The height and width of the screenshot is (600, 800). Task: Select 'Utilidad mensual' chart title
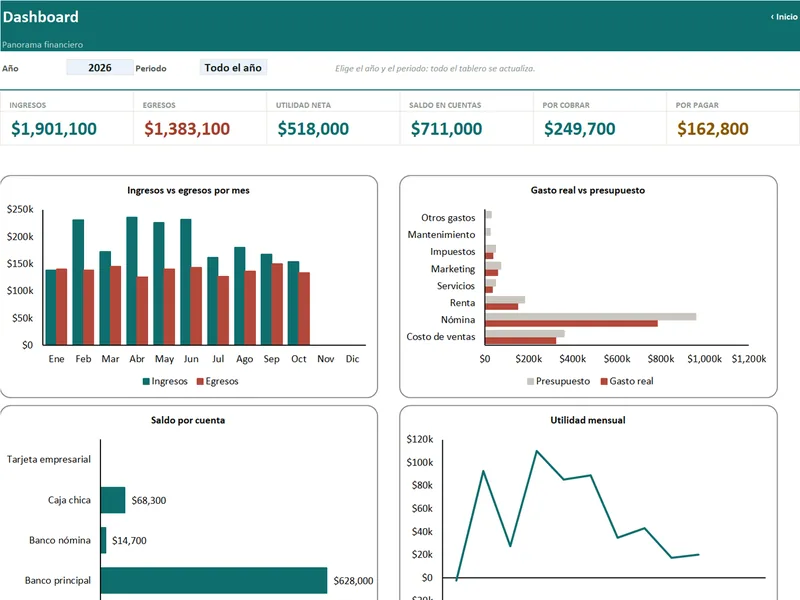[588, 420]
